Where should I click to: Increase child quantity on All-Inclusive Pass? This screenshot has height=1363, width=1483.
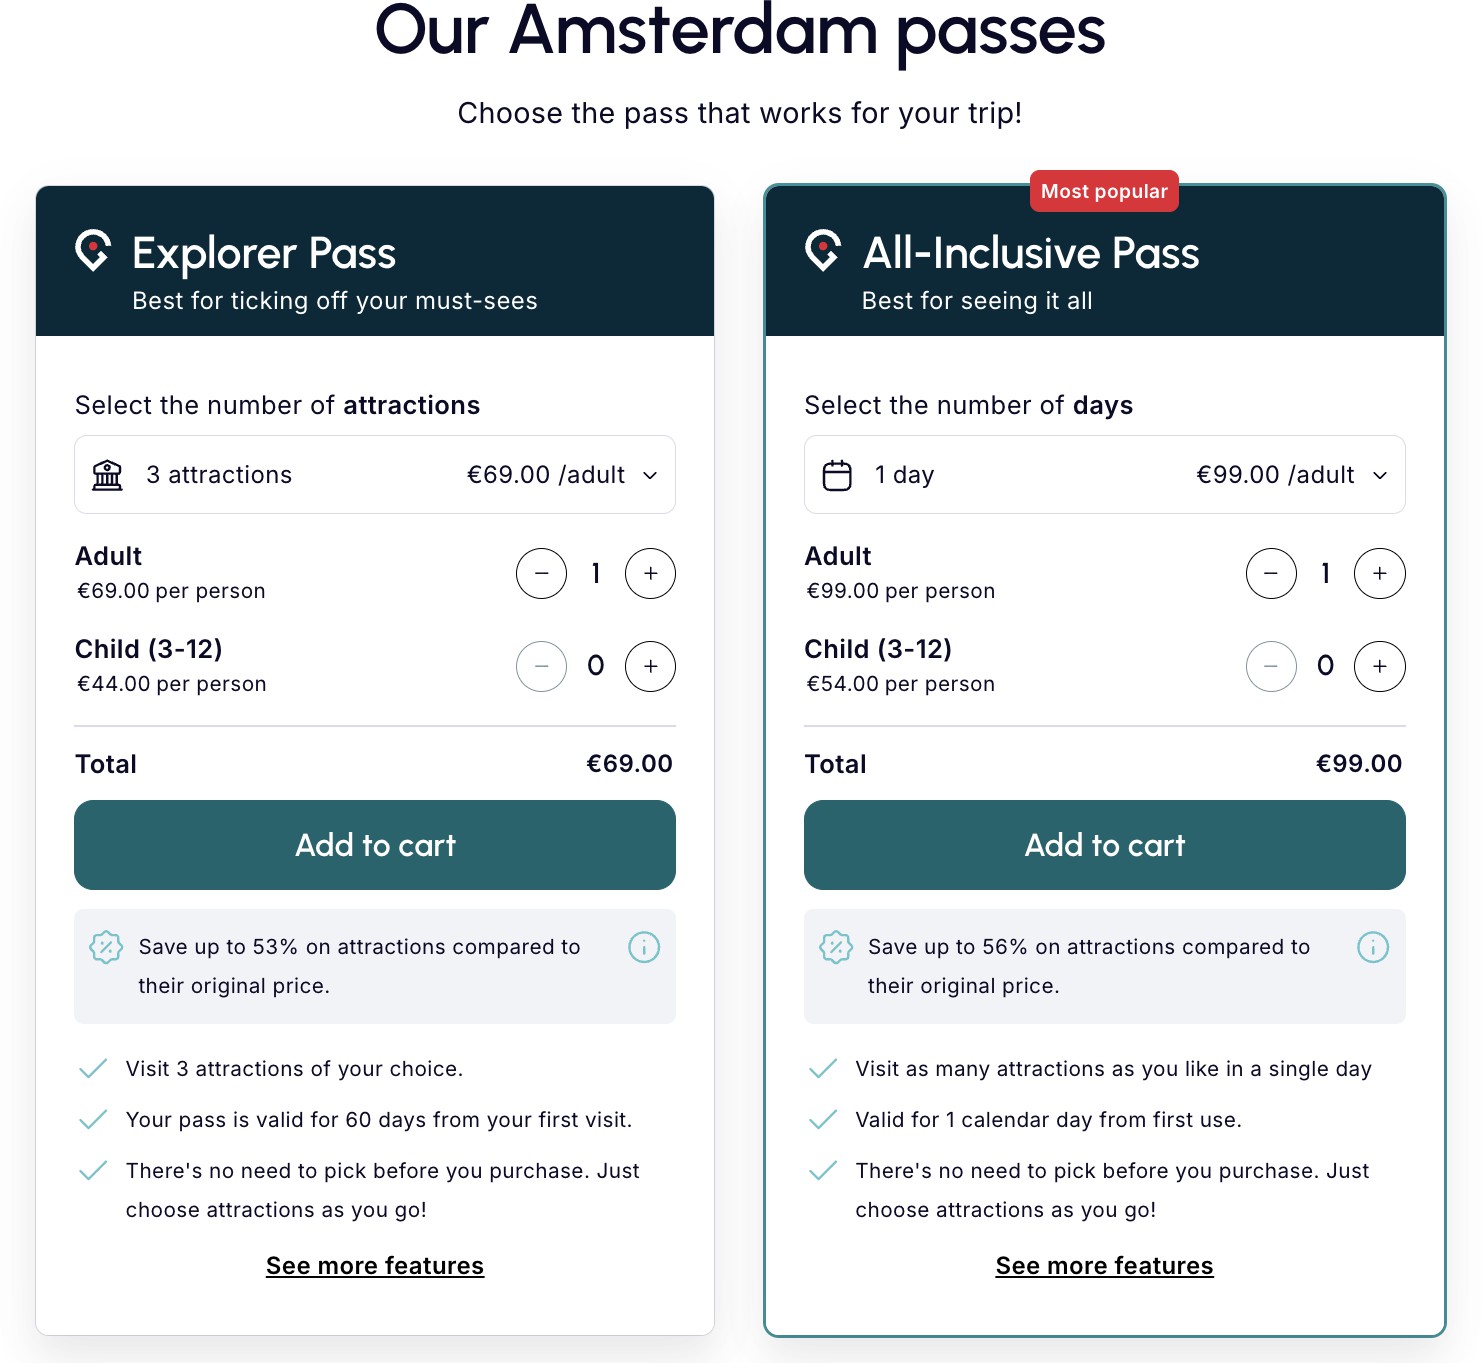[x=1379, y=666]
